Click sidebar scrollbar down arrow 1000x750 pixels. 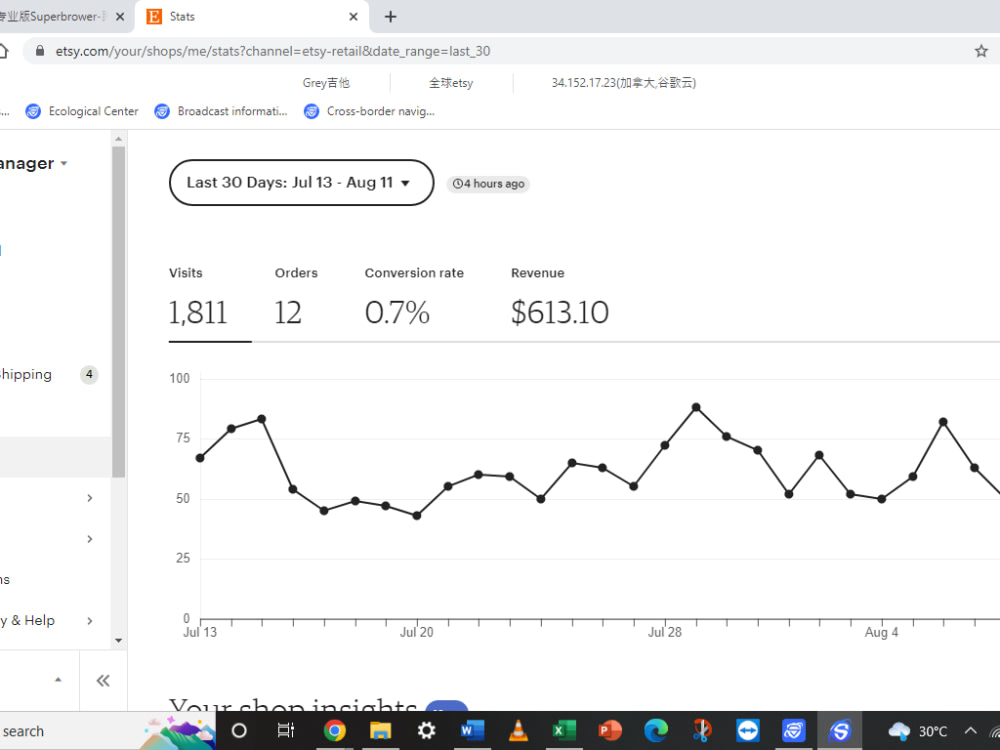[x=119, y=640]
